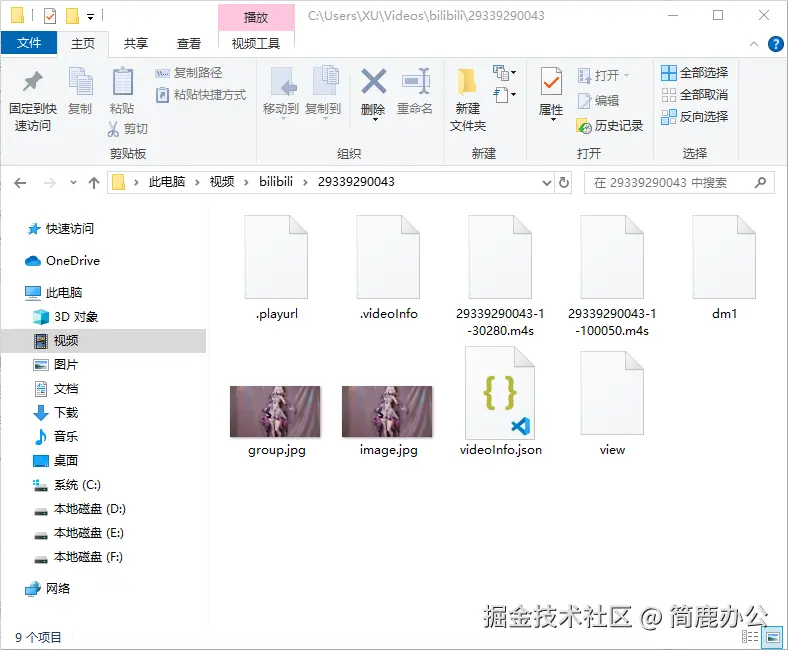Click the properties quick access toolbar icon
The height and width of the screenshot is (650, 788).
[50, 16]
